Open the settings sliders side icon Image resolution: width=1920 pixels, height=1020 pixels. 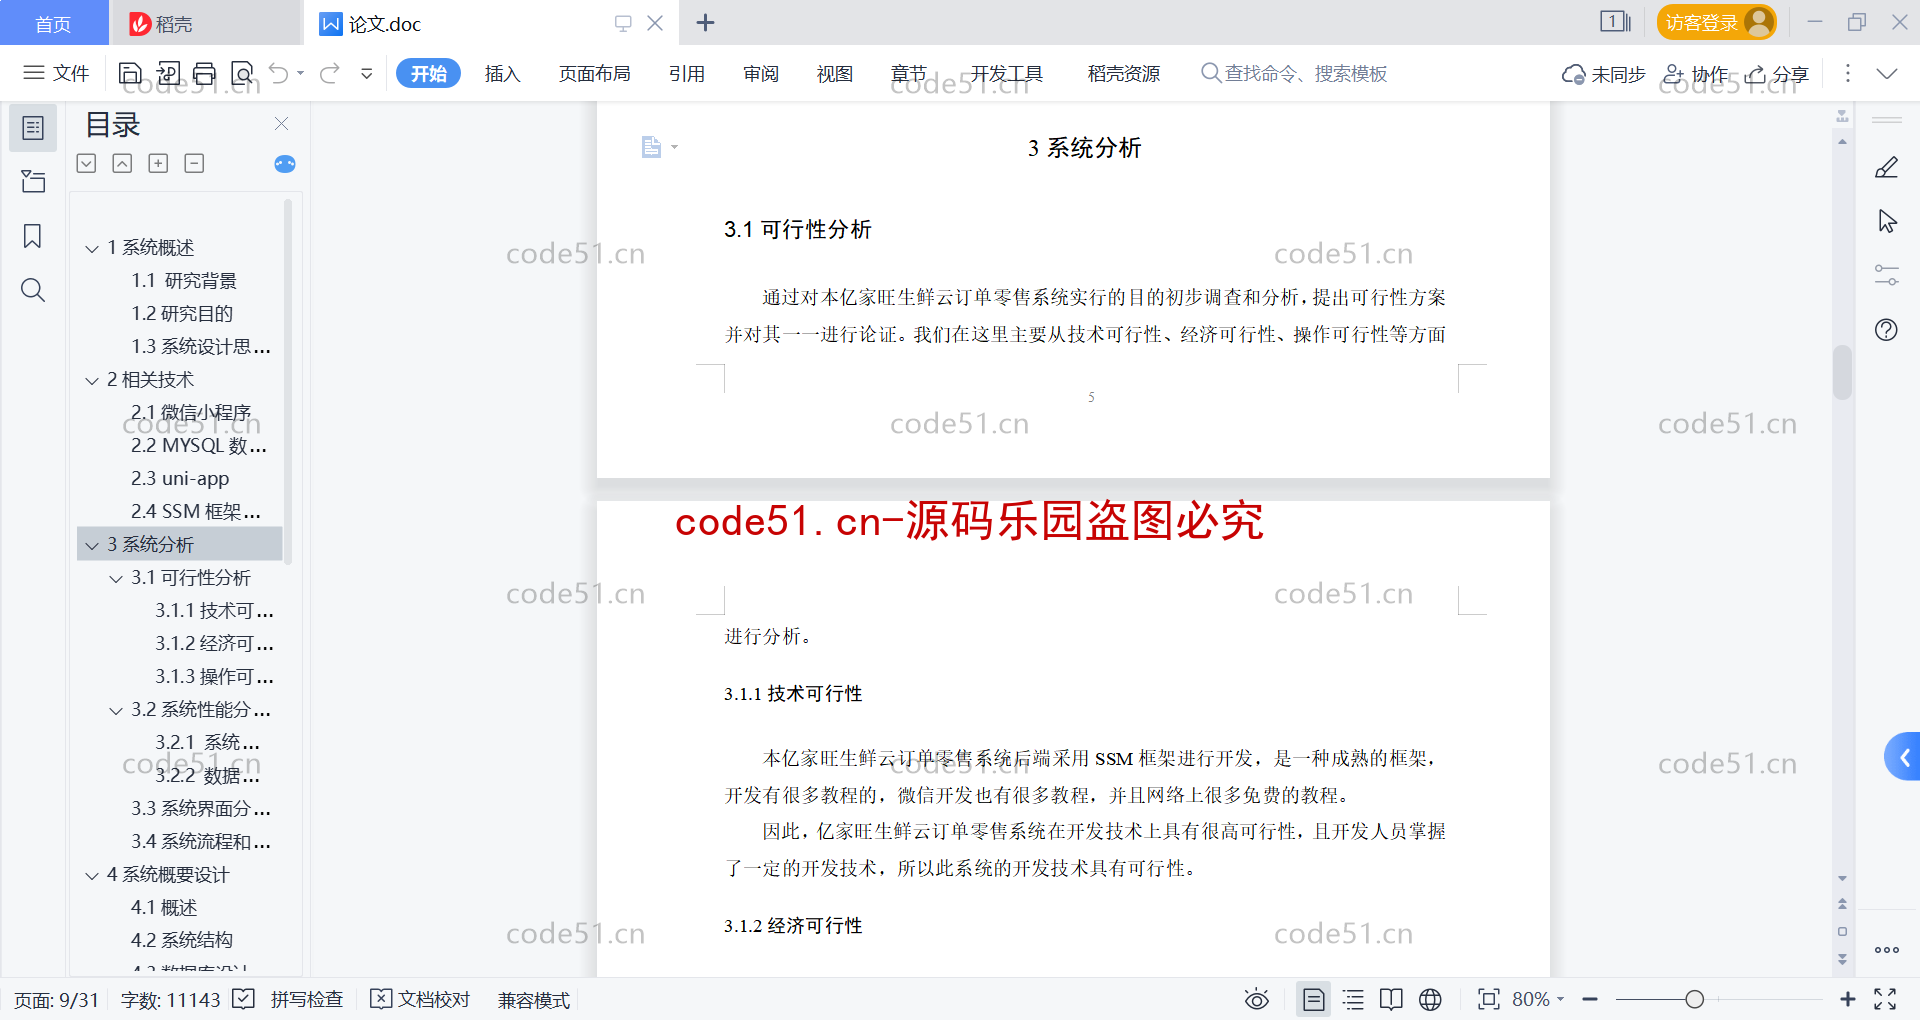click(1886, 275)
